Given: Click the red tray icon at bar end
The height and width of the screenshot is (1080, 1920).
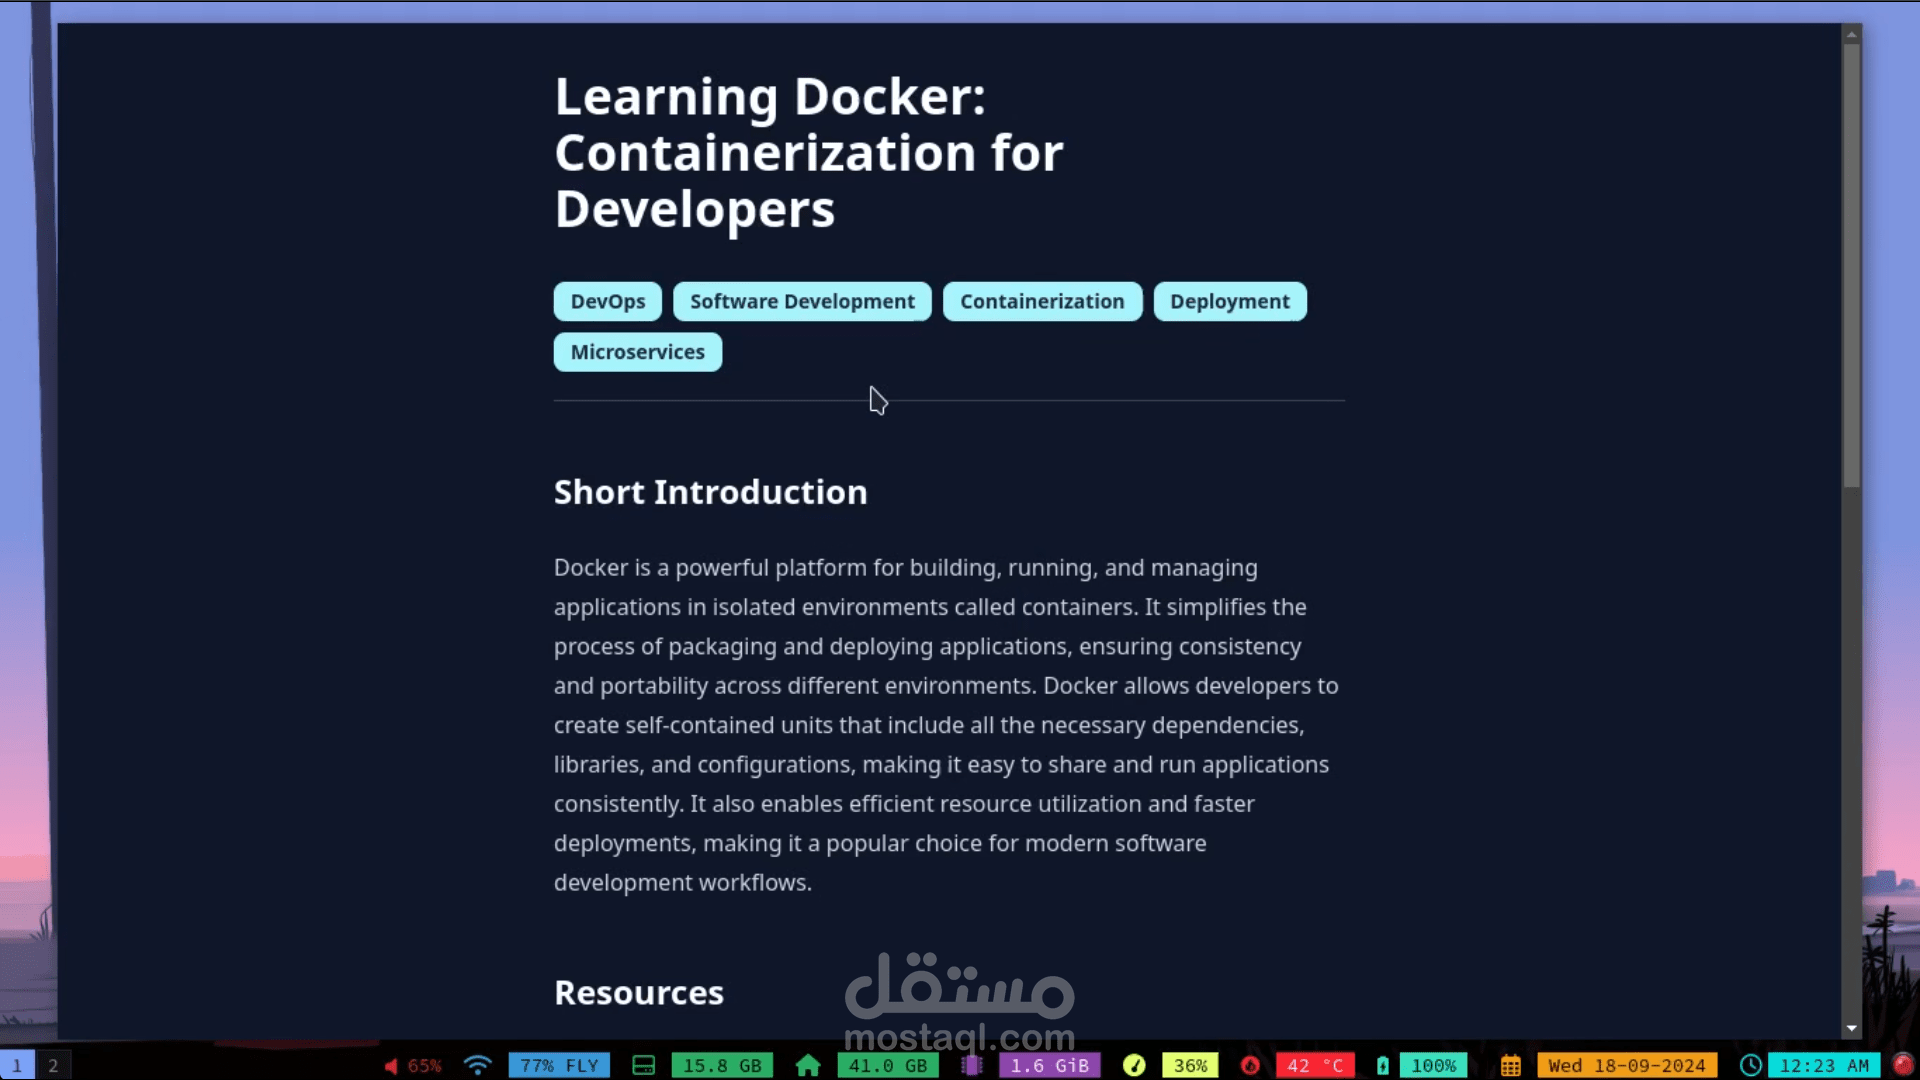Looking at the screenshot, I should click(1903, 1065).
